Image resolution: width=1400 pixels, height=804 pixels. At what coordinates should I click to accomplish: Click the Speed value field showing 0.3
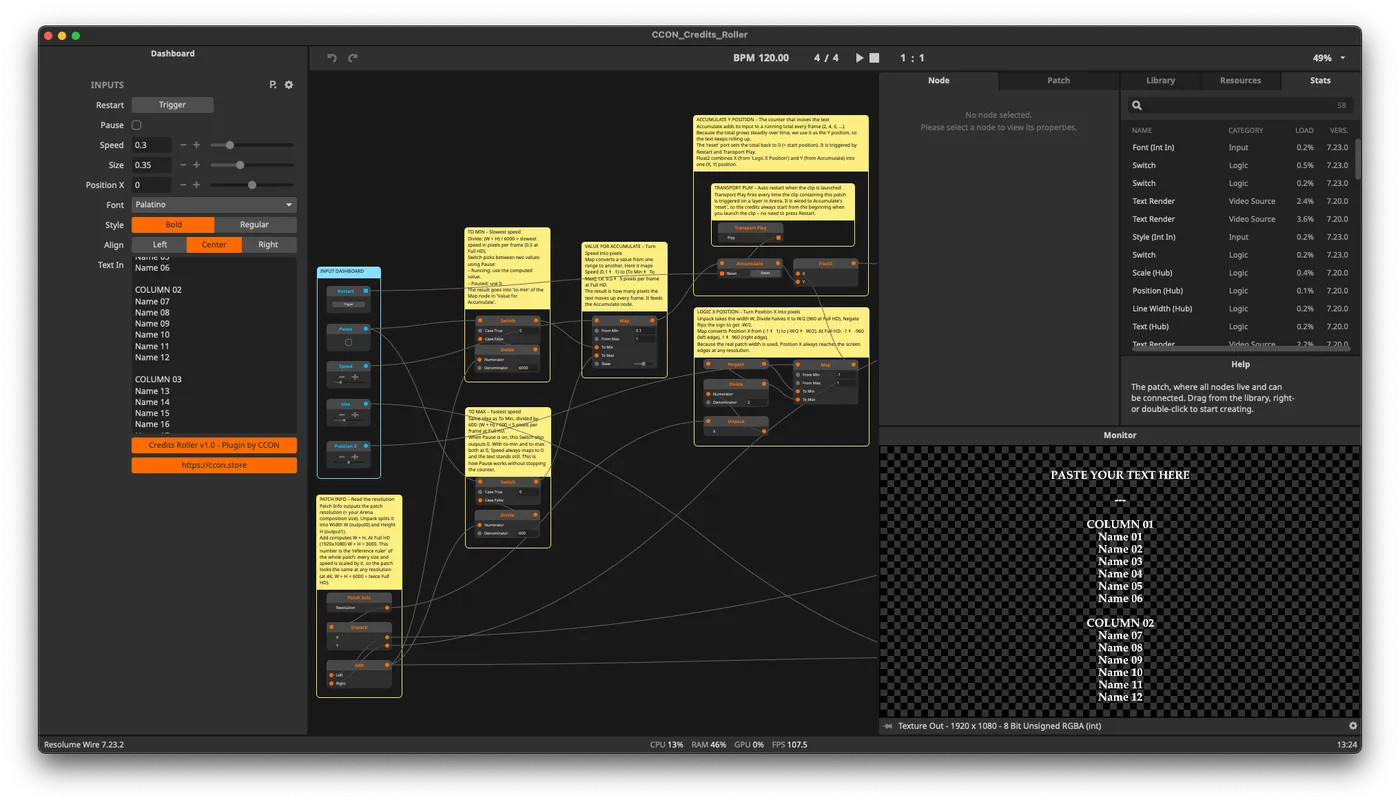pos(152,145)
